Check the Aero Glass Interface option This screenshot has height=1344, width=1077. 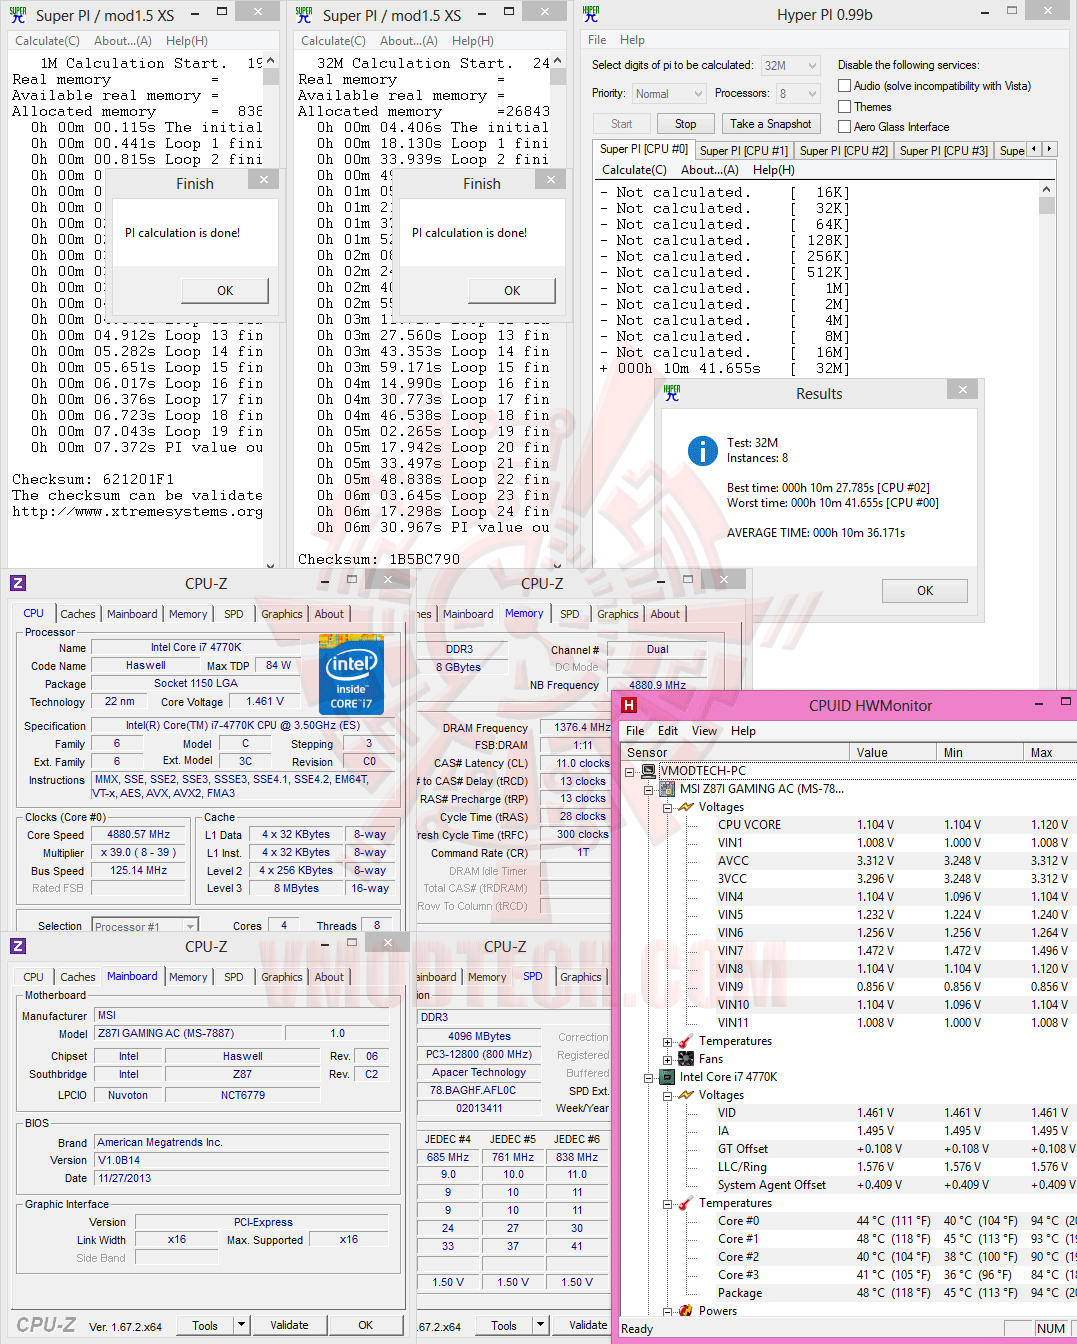844,127
